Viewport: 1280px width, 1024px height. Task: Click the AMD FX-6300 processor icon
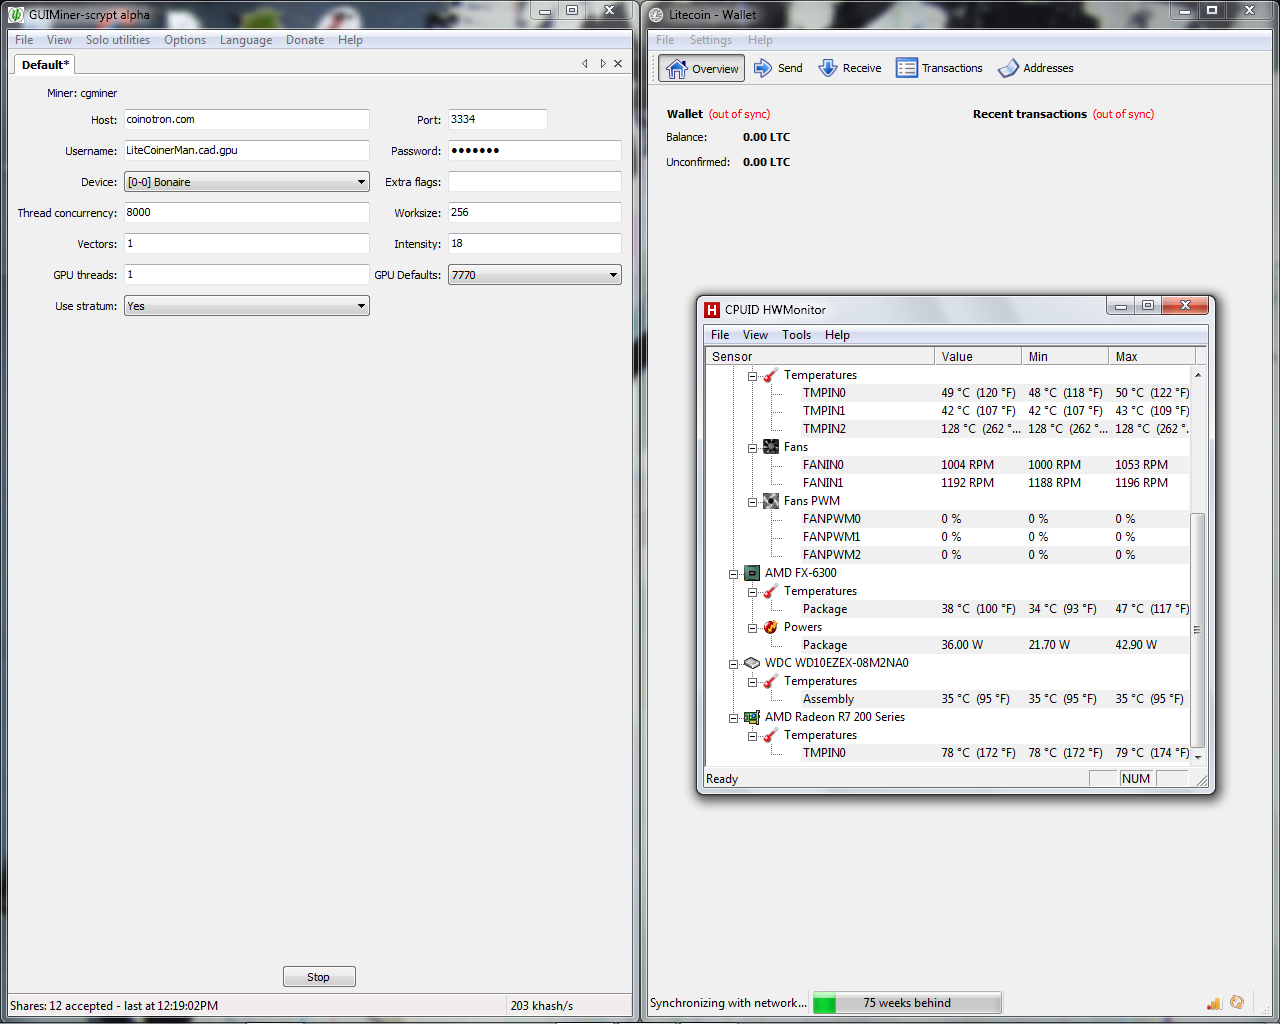tap(752, 573)
